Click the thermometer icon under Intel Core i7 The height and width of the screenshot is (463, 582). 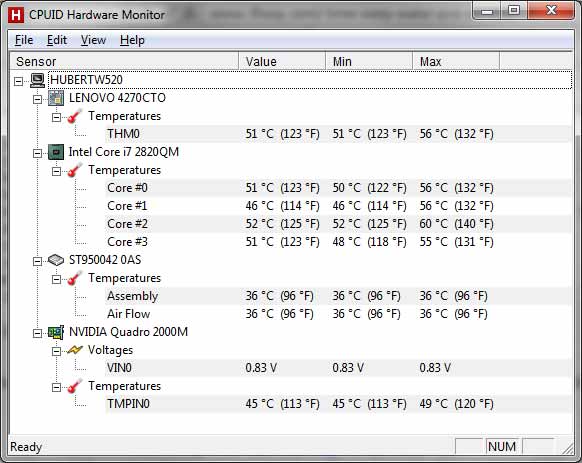click(75, 170)
